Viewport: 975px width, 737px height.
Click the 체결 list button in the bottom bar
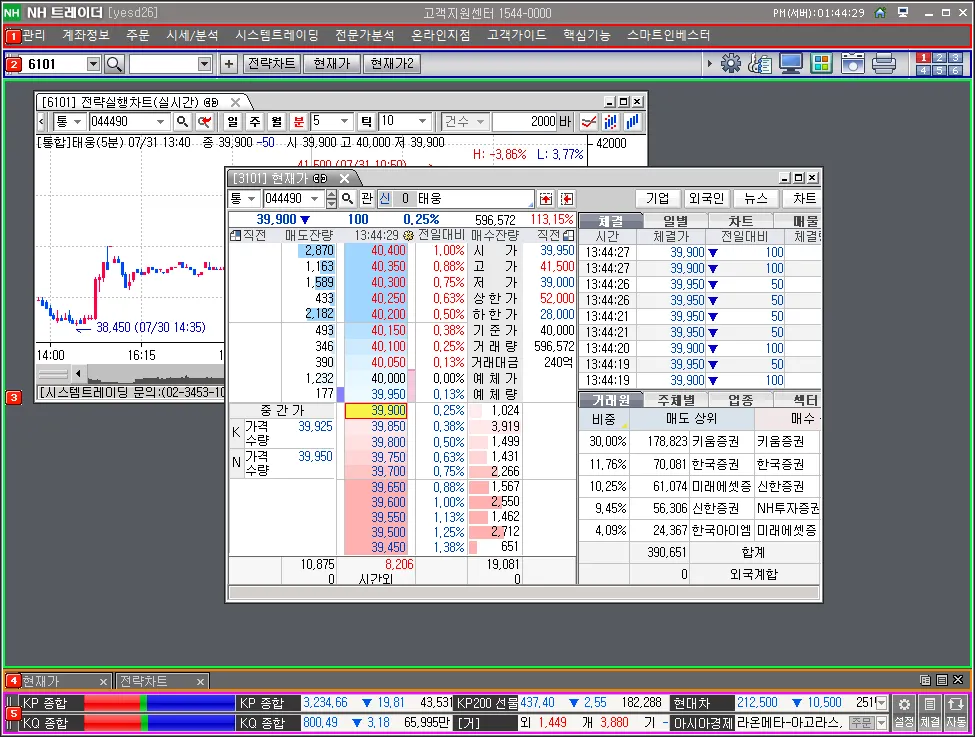930,712
